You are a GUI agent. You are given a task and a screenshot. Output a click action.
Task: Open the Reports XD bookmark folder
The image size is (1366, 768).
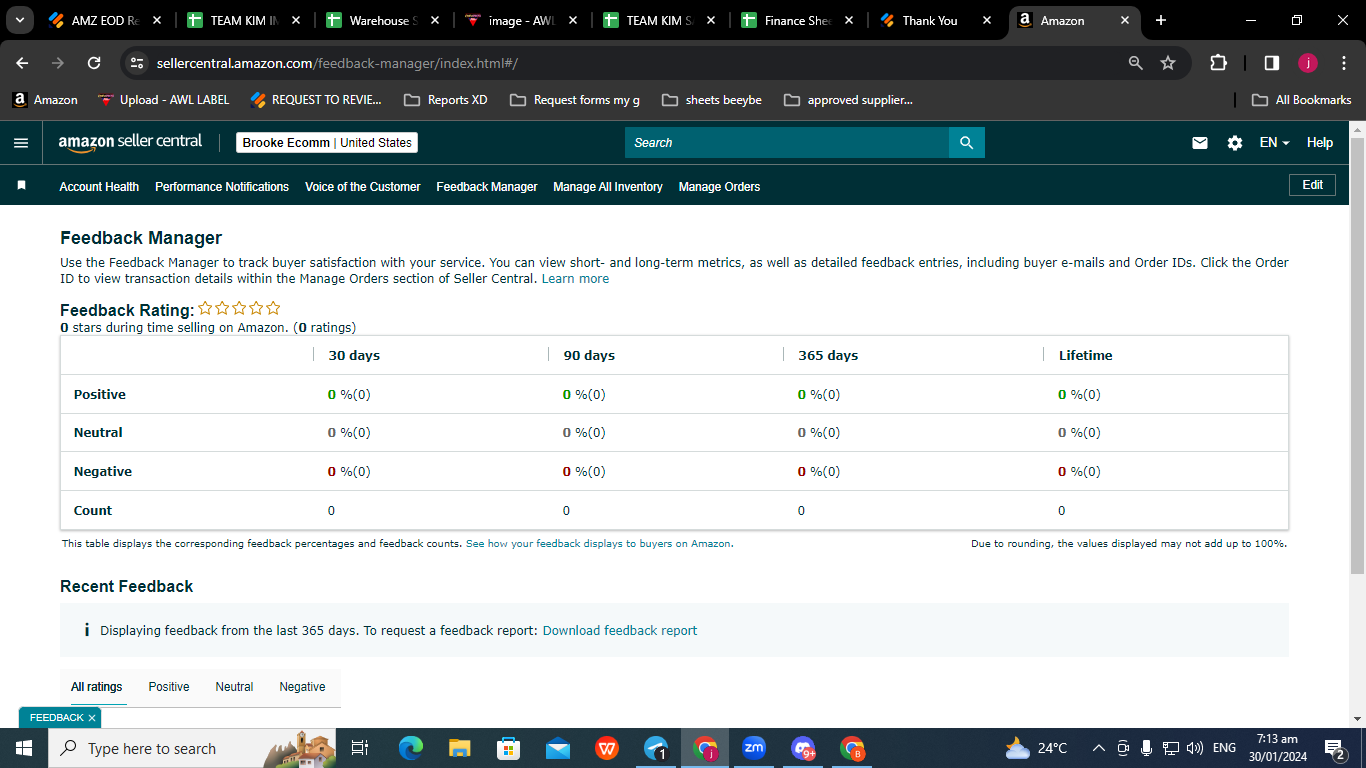coord(446,100)
